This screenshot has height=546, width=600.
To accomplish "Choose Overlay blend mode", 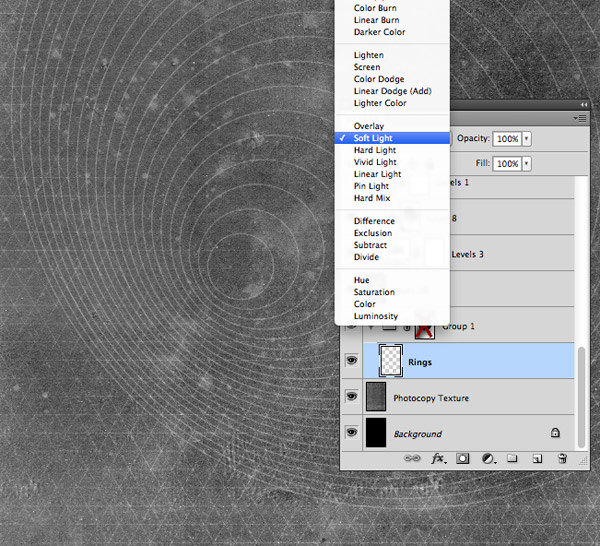I will [x=368, y=126].
